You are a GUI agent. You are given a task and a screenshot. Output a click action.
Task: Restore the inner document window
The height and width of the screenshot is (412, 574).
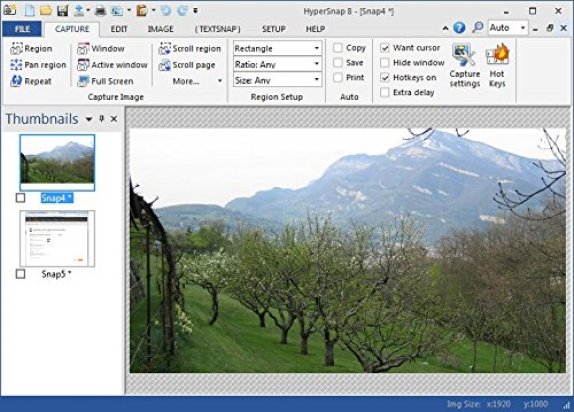[549, 28]
